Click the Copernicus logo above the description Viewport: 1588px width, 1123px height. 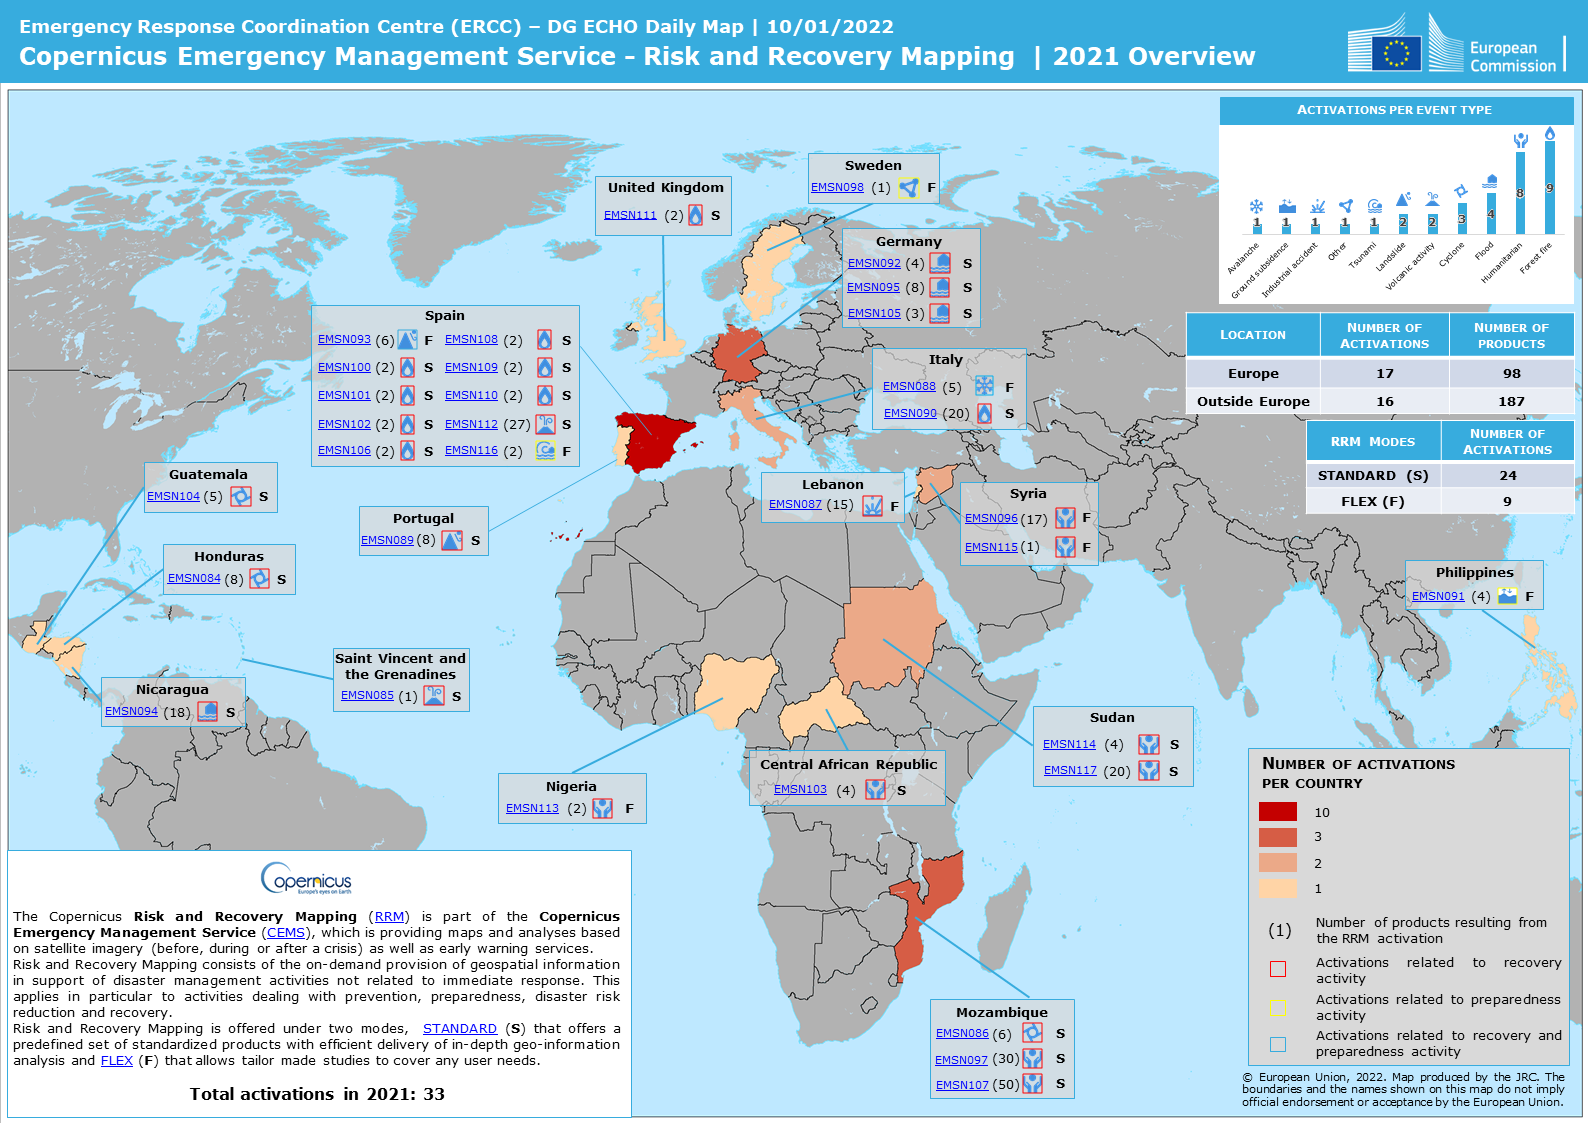(307, 878)
